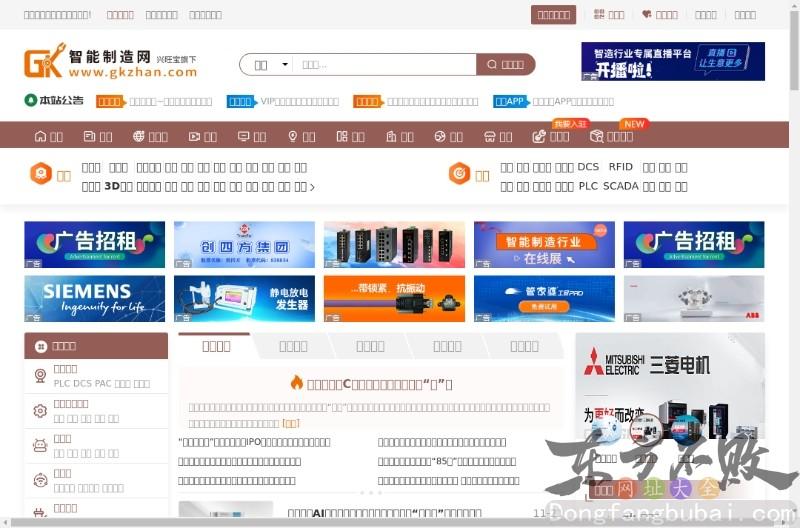Click the home icon in the navigation bar
Image resolution: width=800 pixels, height=528 pixels.
40,136
